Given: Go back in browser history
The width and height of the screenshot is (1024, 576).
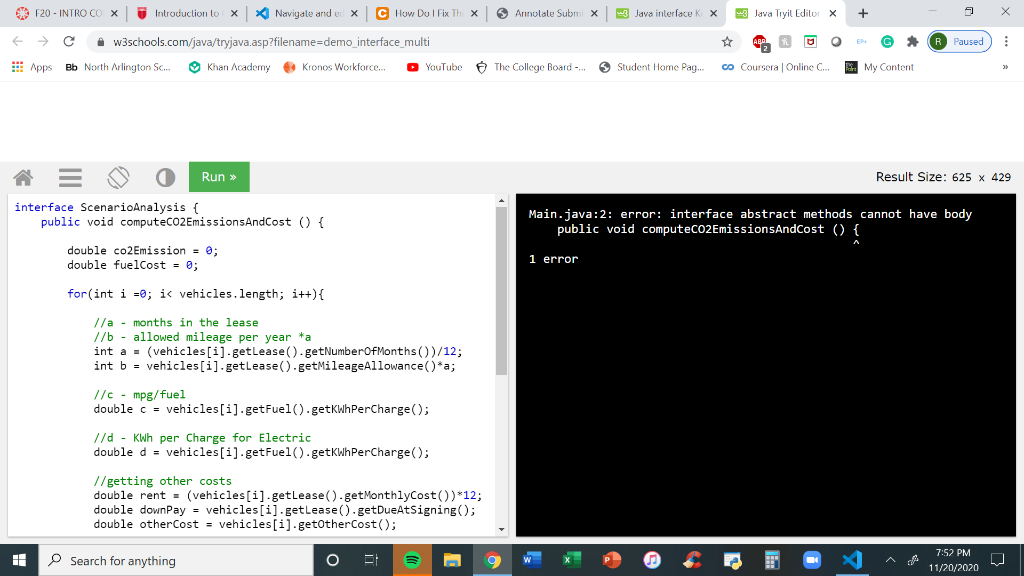Looking at the screenshot, I should [x=18, y=42].
